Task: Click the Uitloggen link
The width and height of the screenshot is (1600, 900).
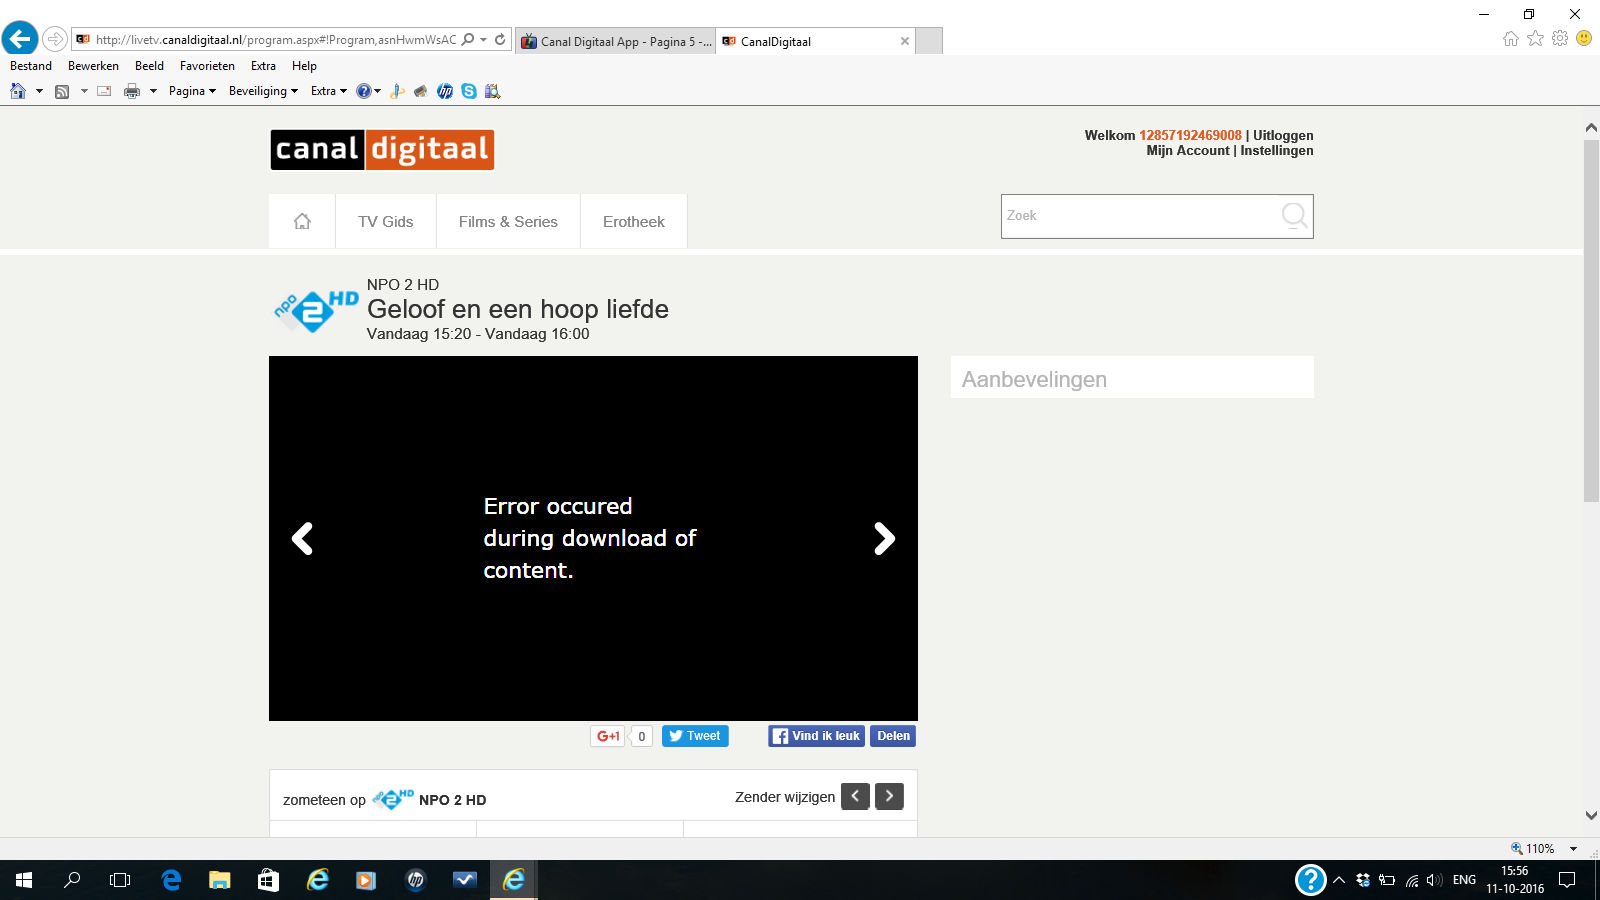Action: coord(1283,135)
